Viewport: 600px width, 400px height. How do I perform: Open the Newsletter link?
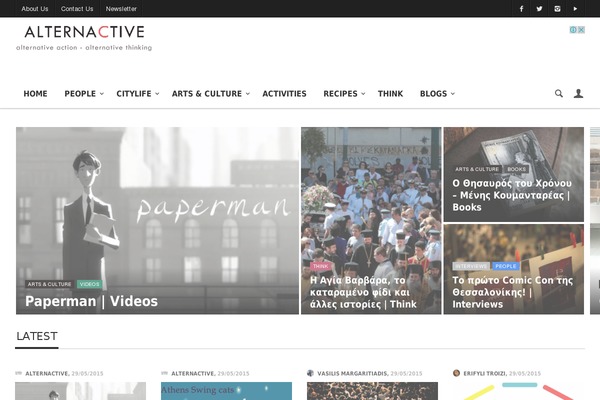[121, 9]
